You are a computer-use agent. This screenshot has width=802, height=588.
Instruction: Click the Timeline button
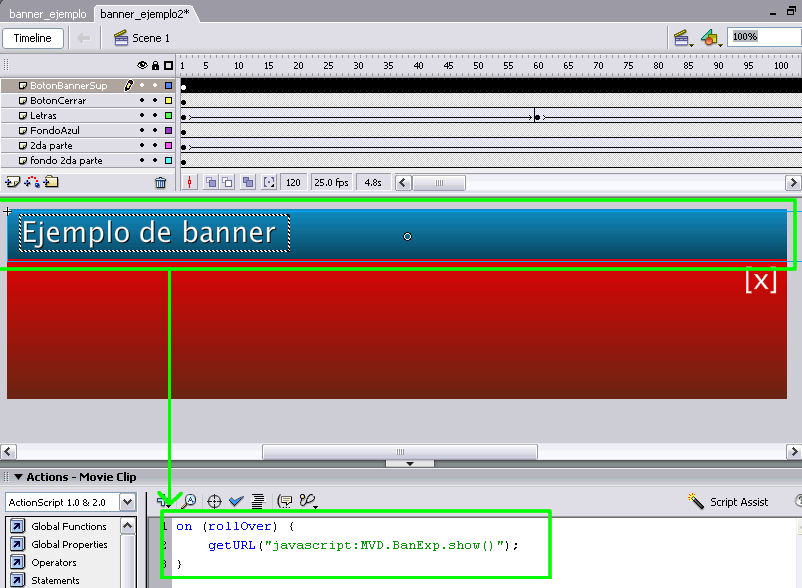(x=32, y=38)
